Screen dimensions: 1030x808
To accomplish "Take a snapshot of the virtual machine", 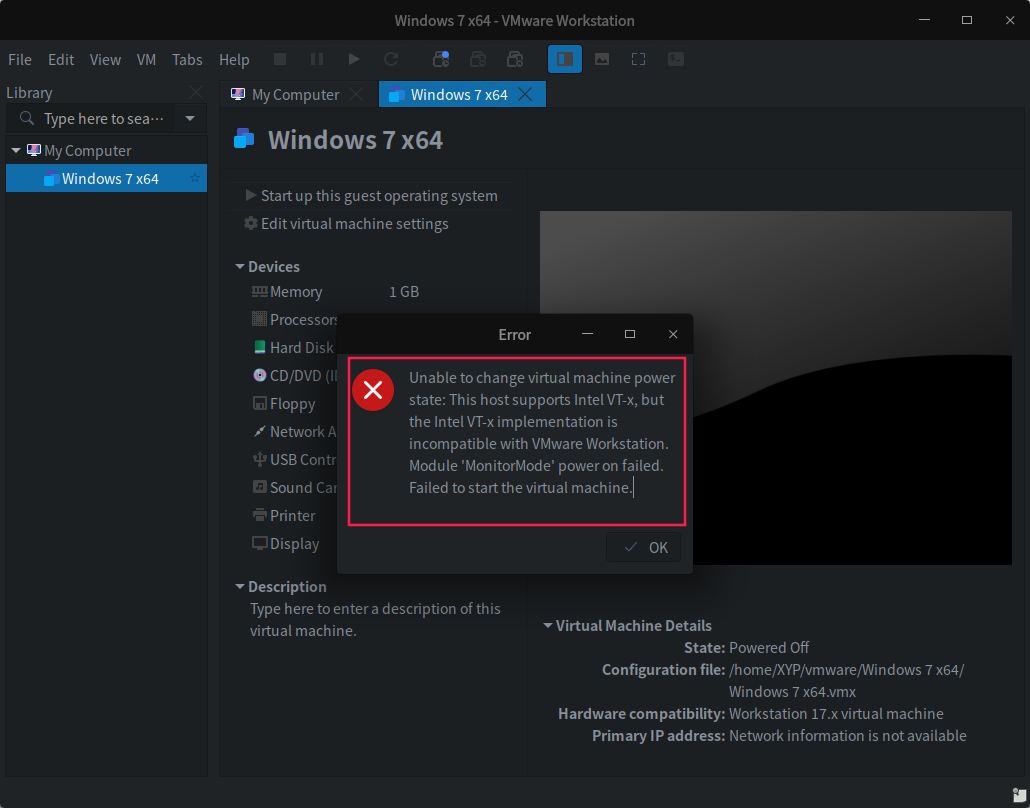I will tap(441, 59).
